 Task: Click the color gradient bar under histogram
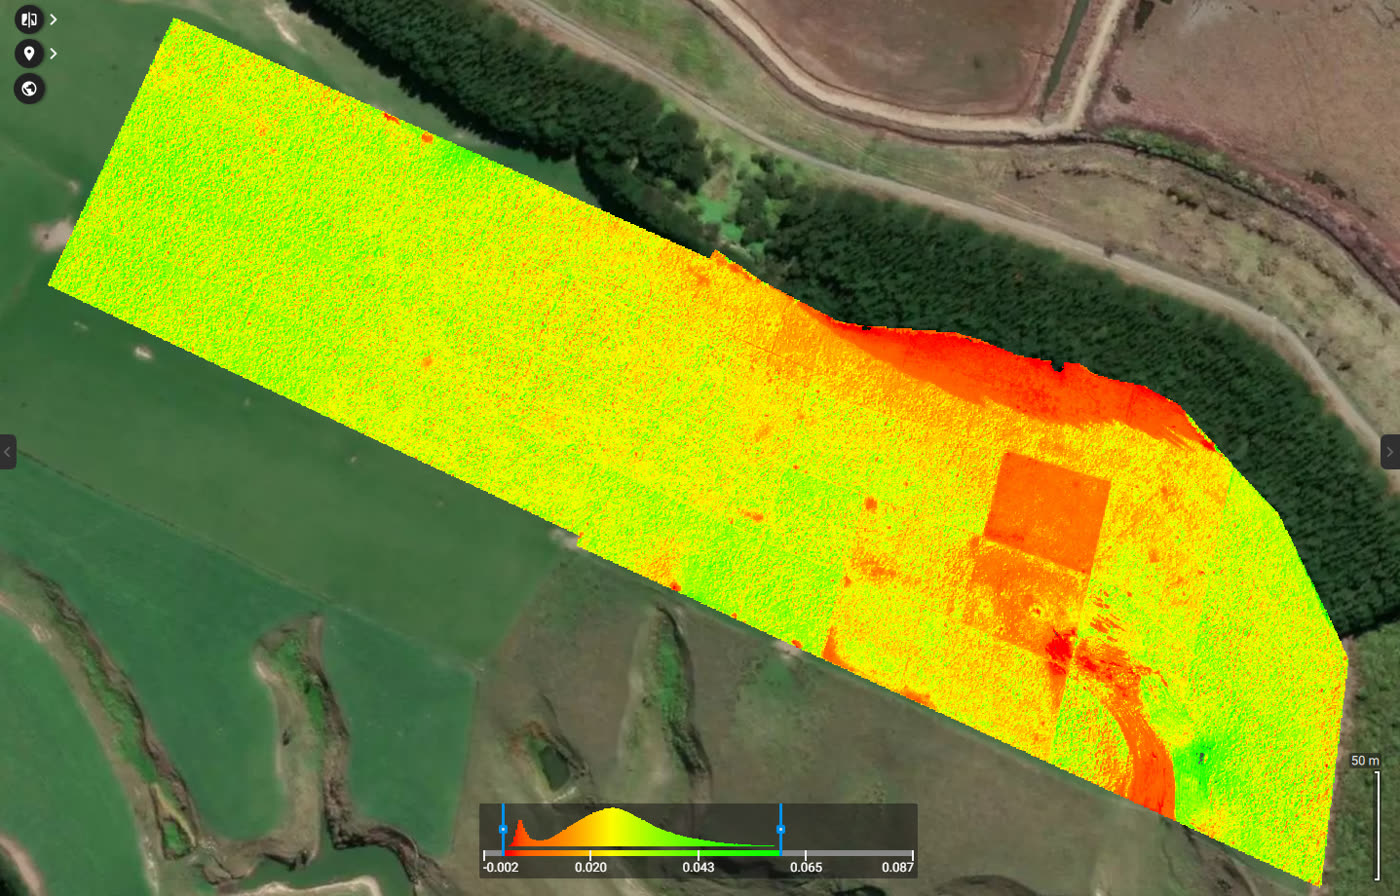[x=642, y=852]
